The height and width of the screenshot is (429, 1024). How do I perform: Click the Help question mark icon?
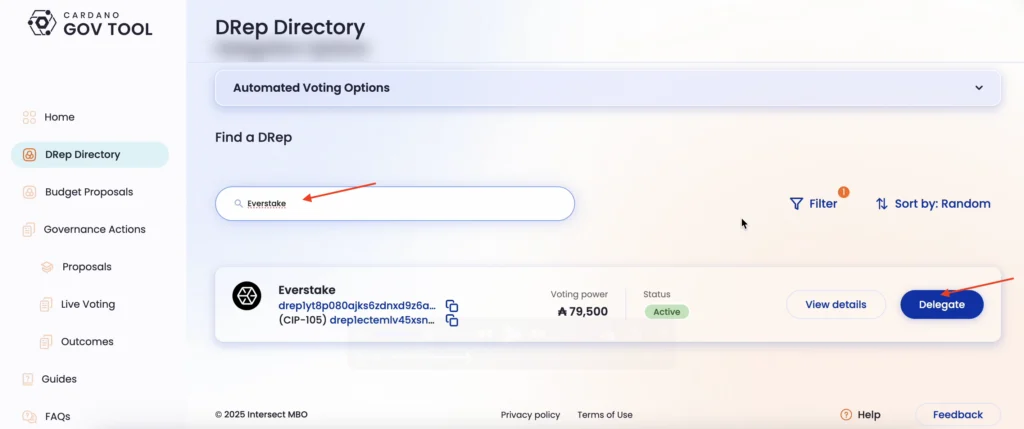click(846, 415)
